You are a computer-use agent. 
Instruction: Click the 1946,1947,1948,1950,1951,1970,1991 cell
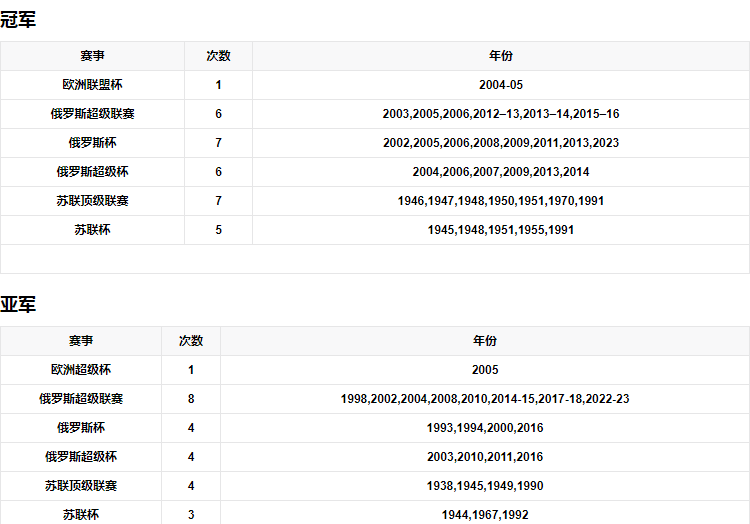click(500, 201)
